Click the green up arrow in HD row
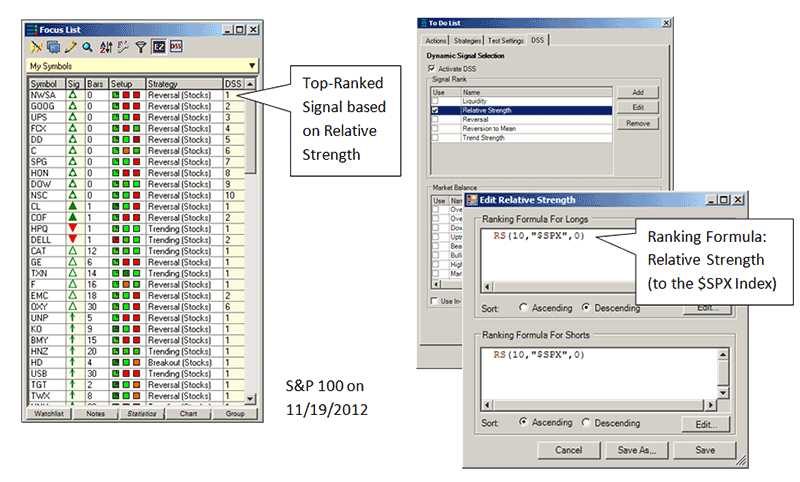 click(x=73, y=362)
